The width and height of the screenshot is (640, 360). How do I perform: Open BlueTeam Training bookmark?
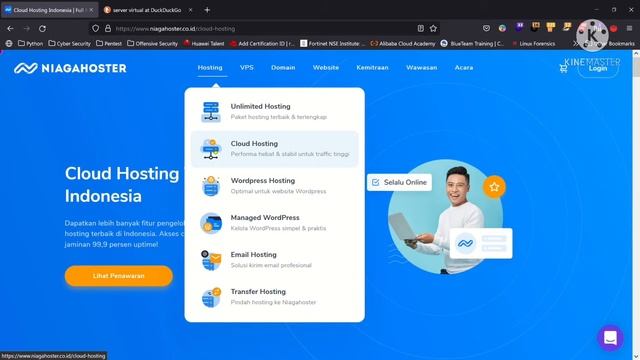tap(472, 43)
